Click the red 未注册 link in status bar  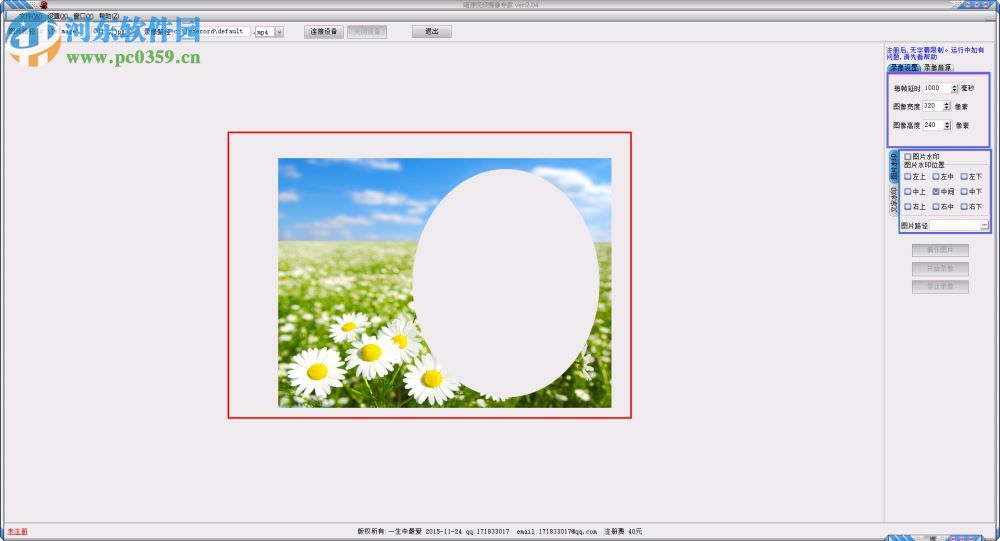pos(17,531)
